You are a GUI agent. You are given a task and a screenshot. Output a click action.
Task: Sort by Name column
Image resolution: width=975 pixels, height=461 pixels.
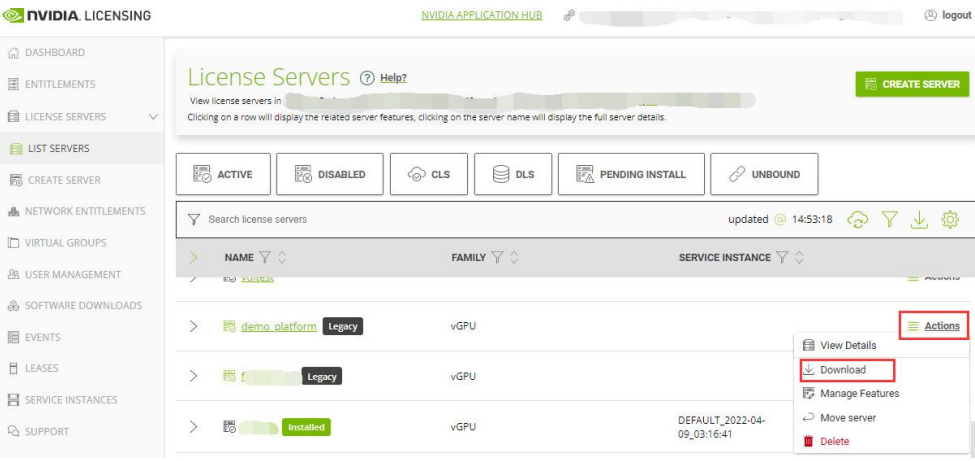click(x=281, y=257)
